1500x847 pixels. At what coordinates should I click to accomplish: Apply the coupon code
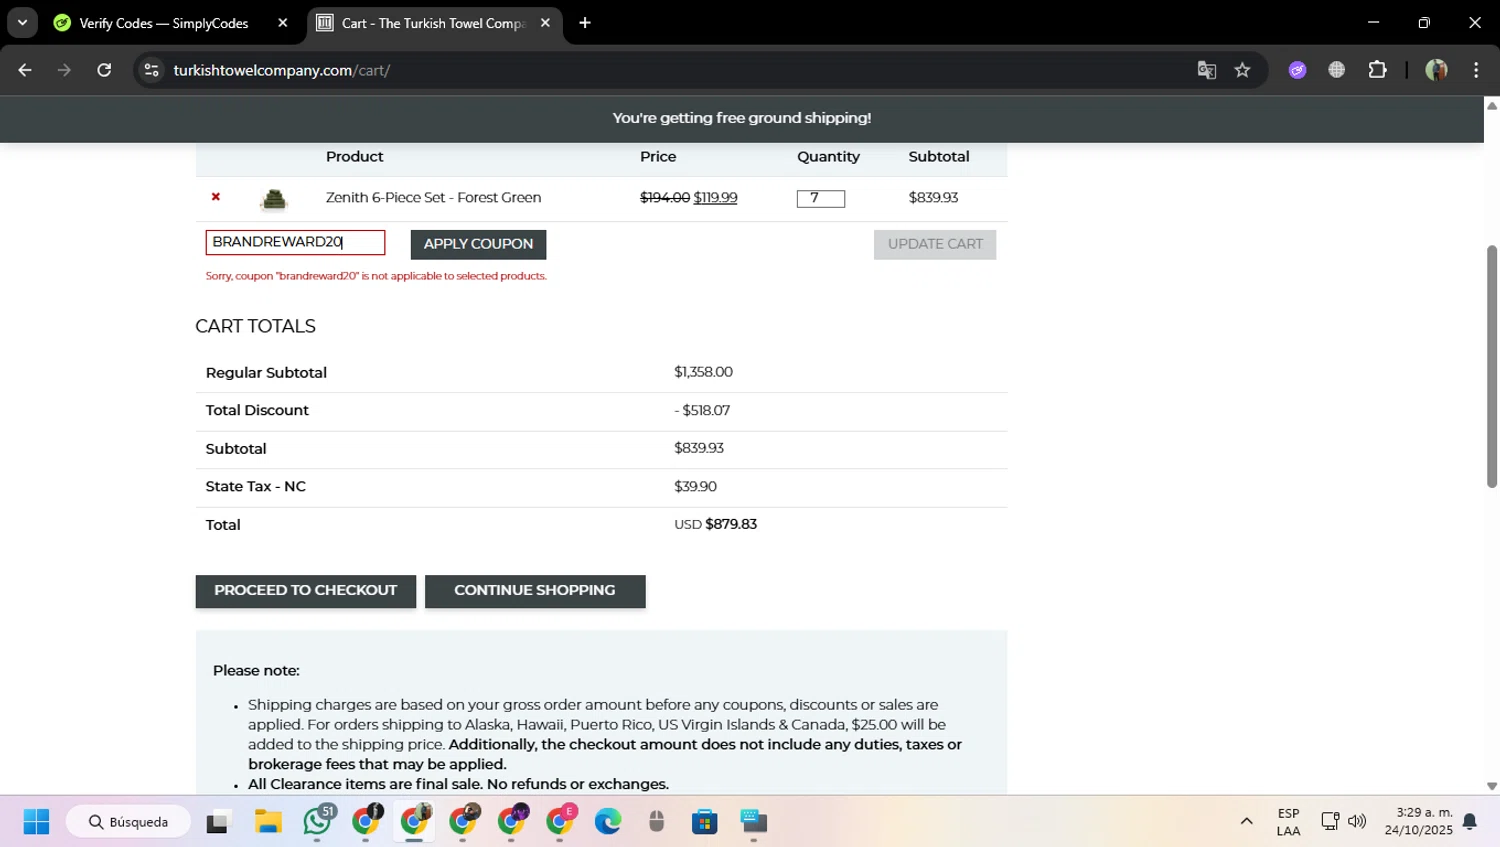(478, 244)
